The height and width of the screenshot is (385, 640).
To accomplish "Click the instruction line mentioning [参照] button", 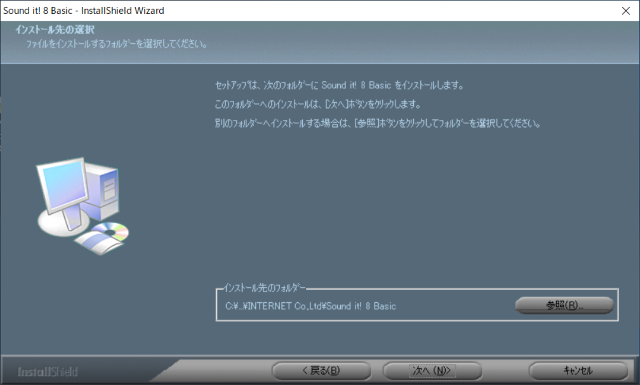I will coord(378,123).
